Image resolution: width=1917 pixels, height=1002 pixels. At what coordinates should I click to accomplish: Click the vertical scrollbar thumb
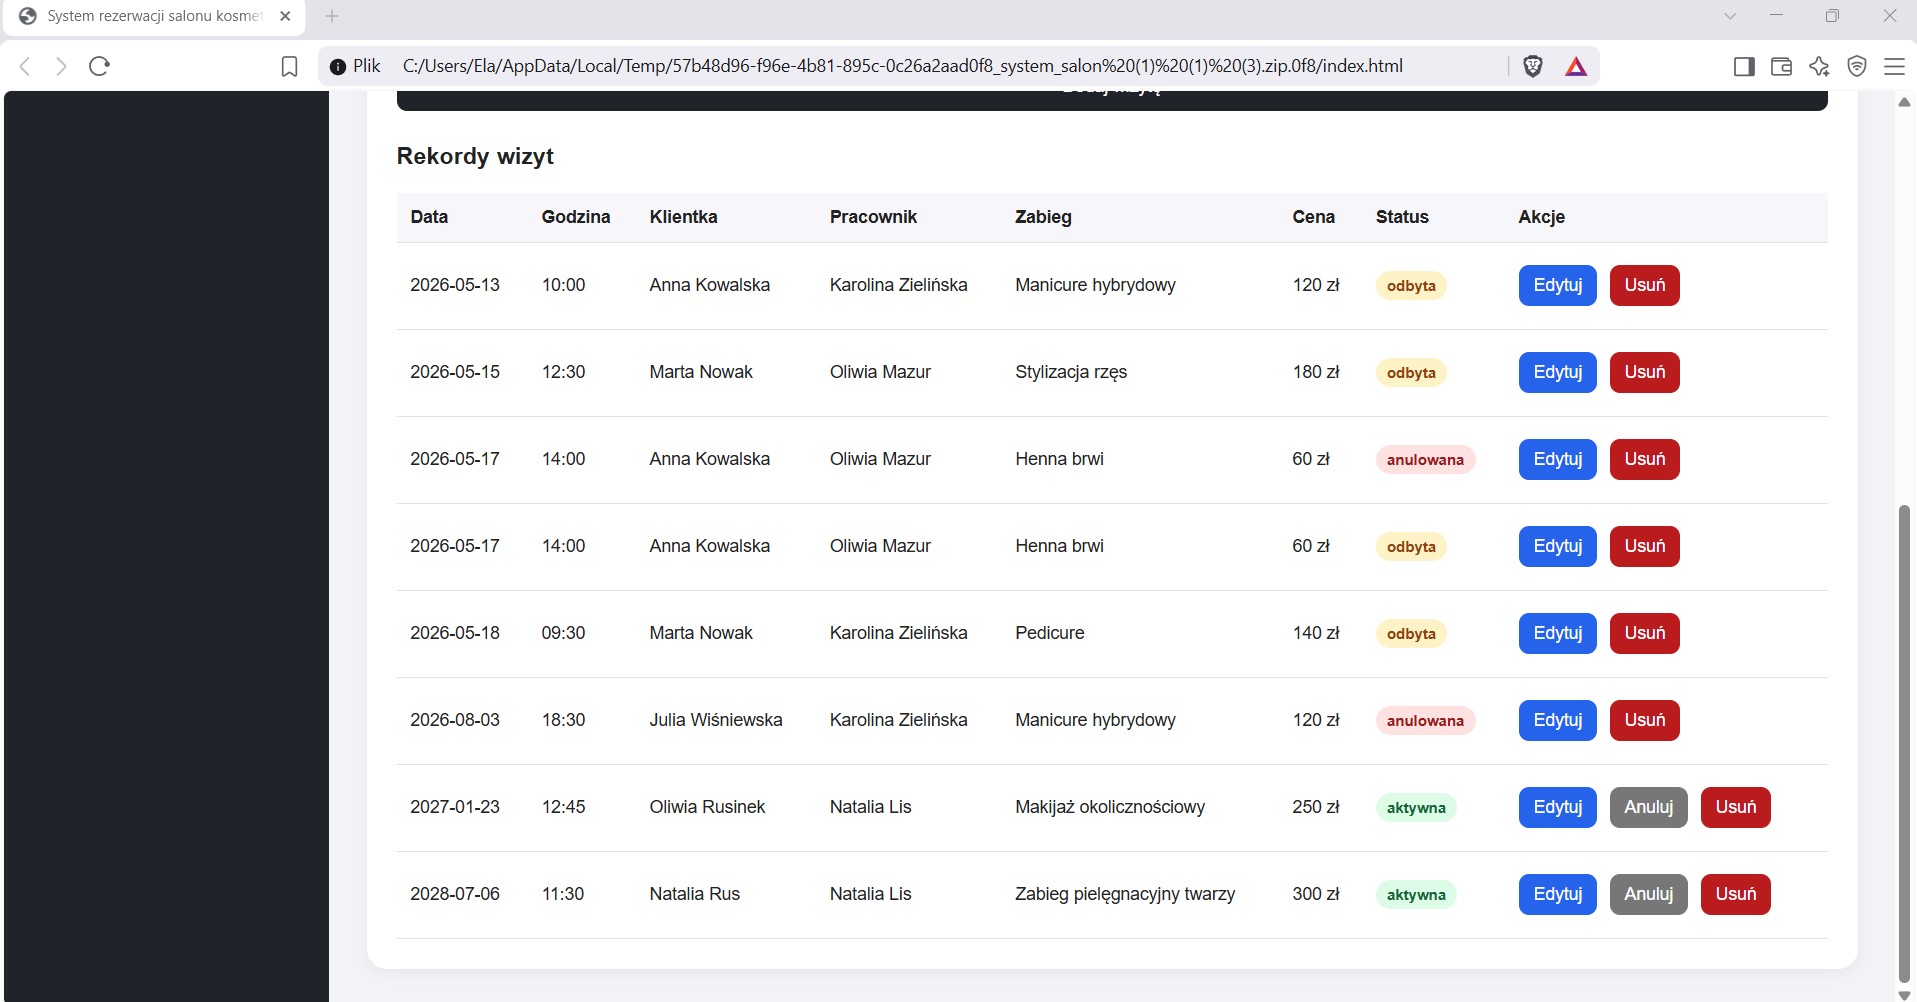[1904, 745]
